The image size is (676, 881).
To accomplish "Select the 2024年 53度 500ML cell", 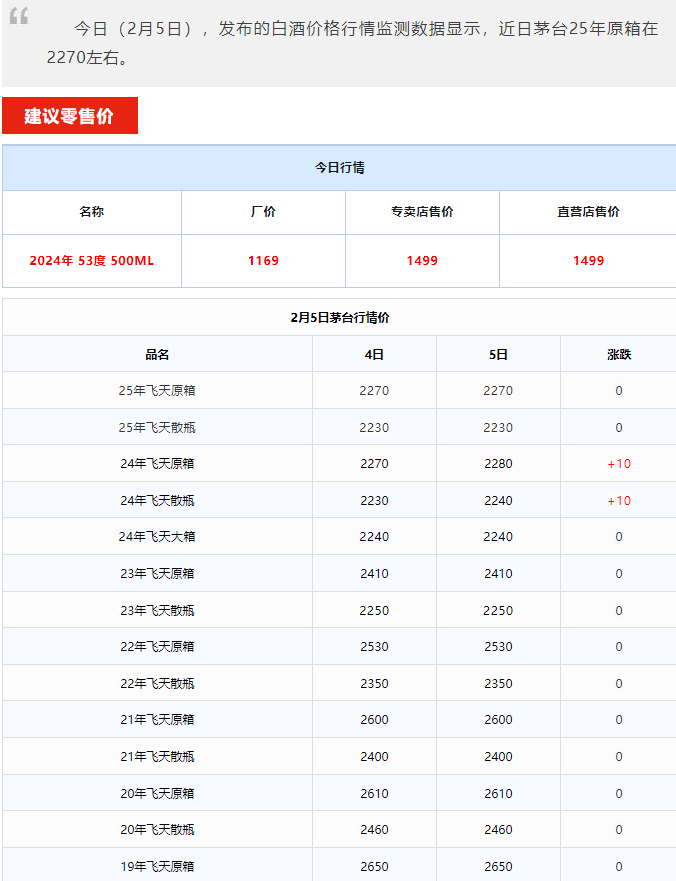I will pyautogui.click(x=92, y=261).
